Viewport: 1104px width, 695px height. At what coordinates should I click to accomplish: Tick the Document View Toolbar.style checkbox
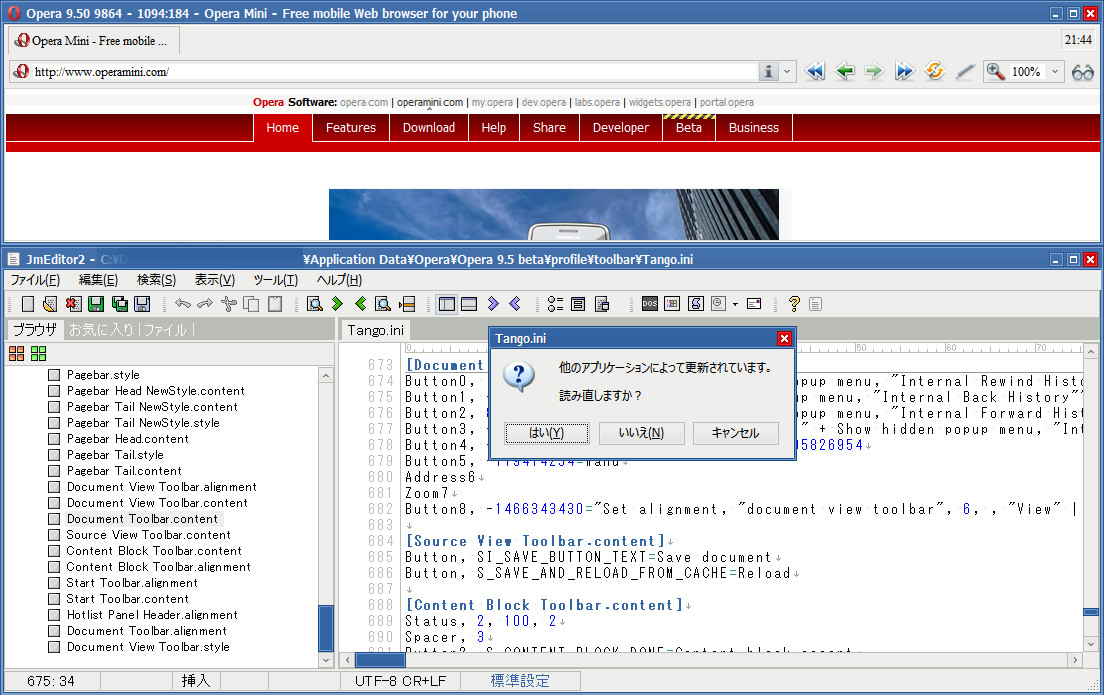pos(54,647)
